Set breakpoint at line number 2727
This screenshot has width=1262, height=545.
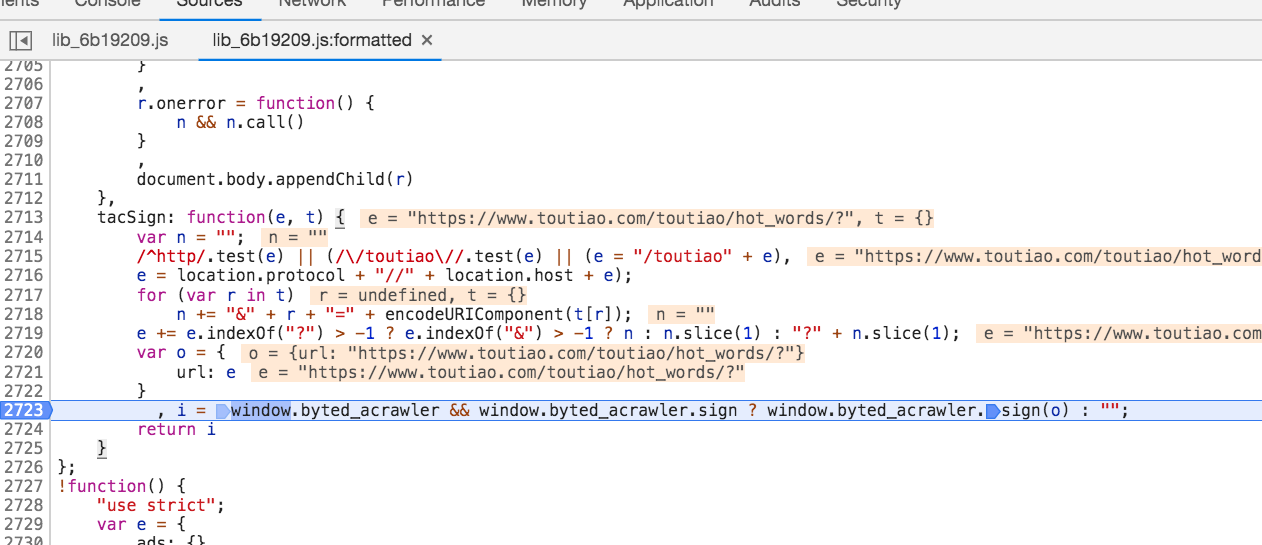[23, 486]
